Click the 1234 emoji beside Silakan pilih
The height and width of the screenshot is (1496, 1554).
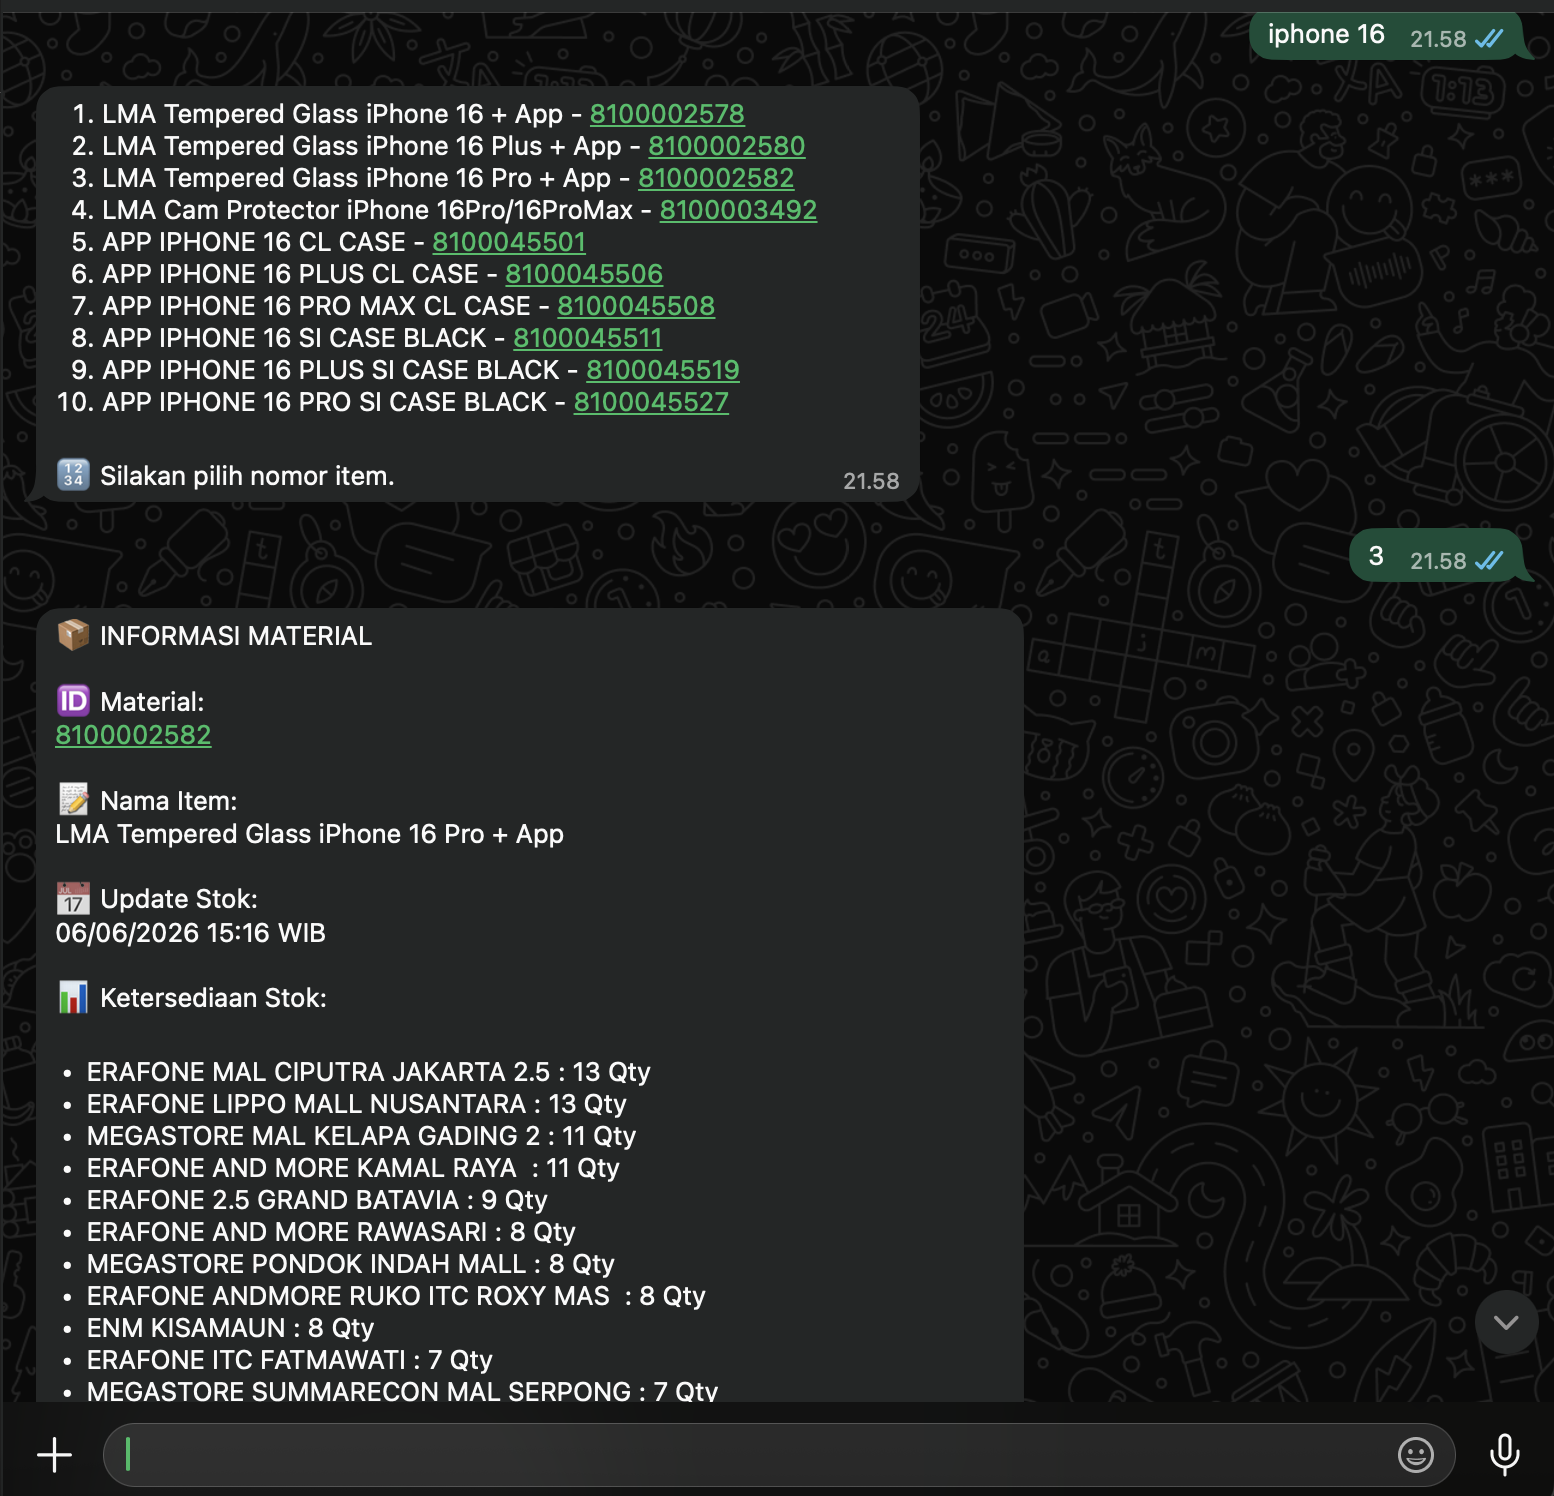pos(73,475)
